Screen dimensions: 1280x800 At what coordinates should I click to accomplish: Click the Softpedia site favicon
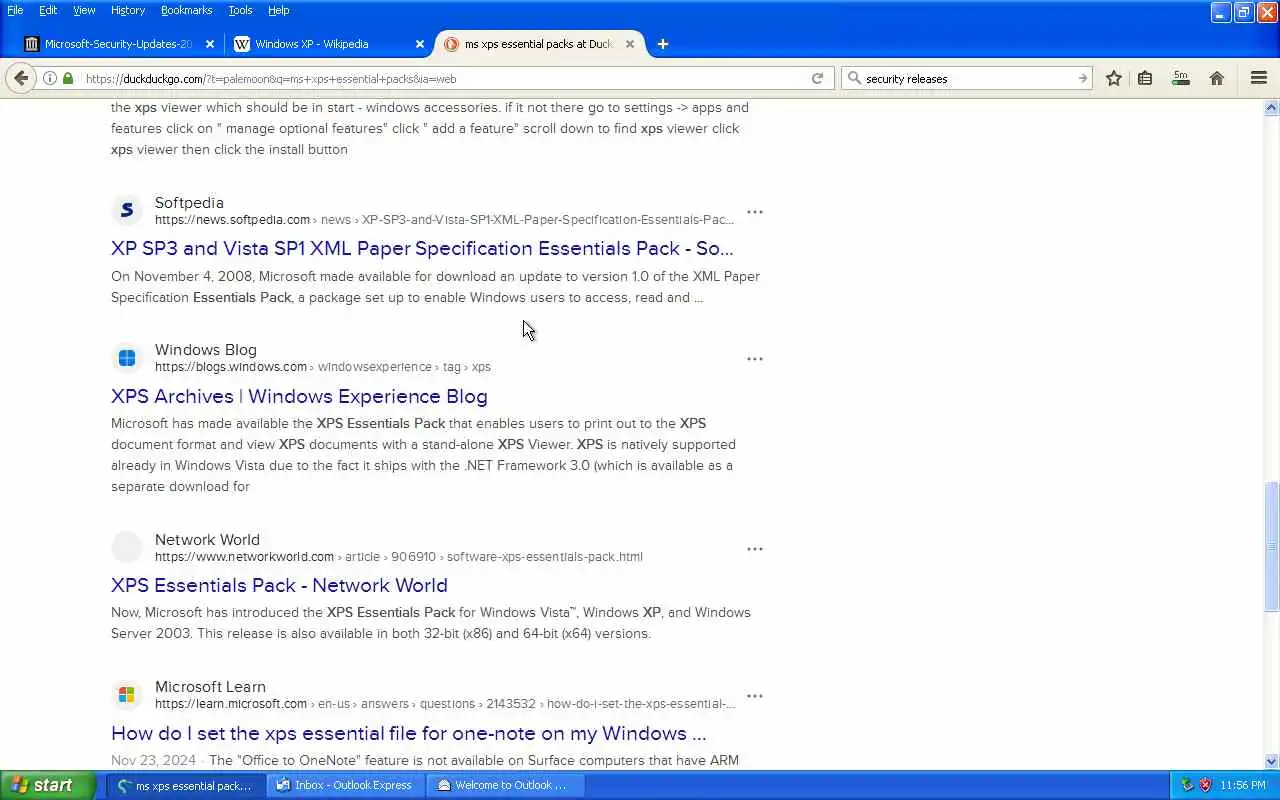[x=127, y=210]
